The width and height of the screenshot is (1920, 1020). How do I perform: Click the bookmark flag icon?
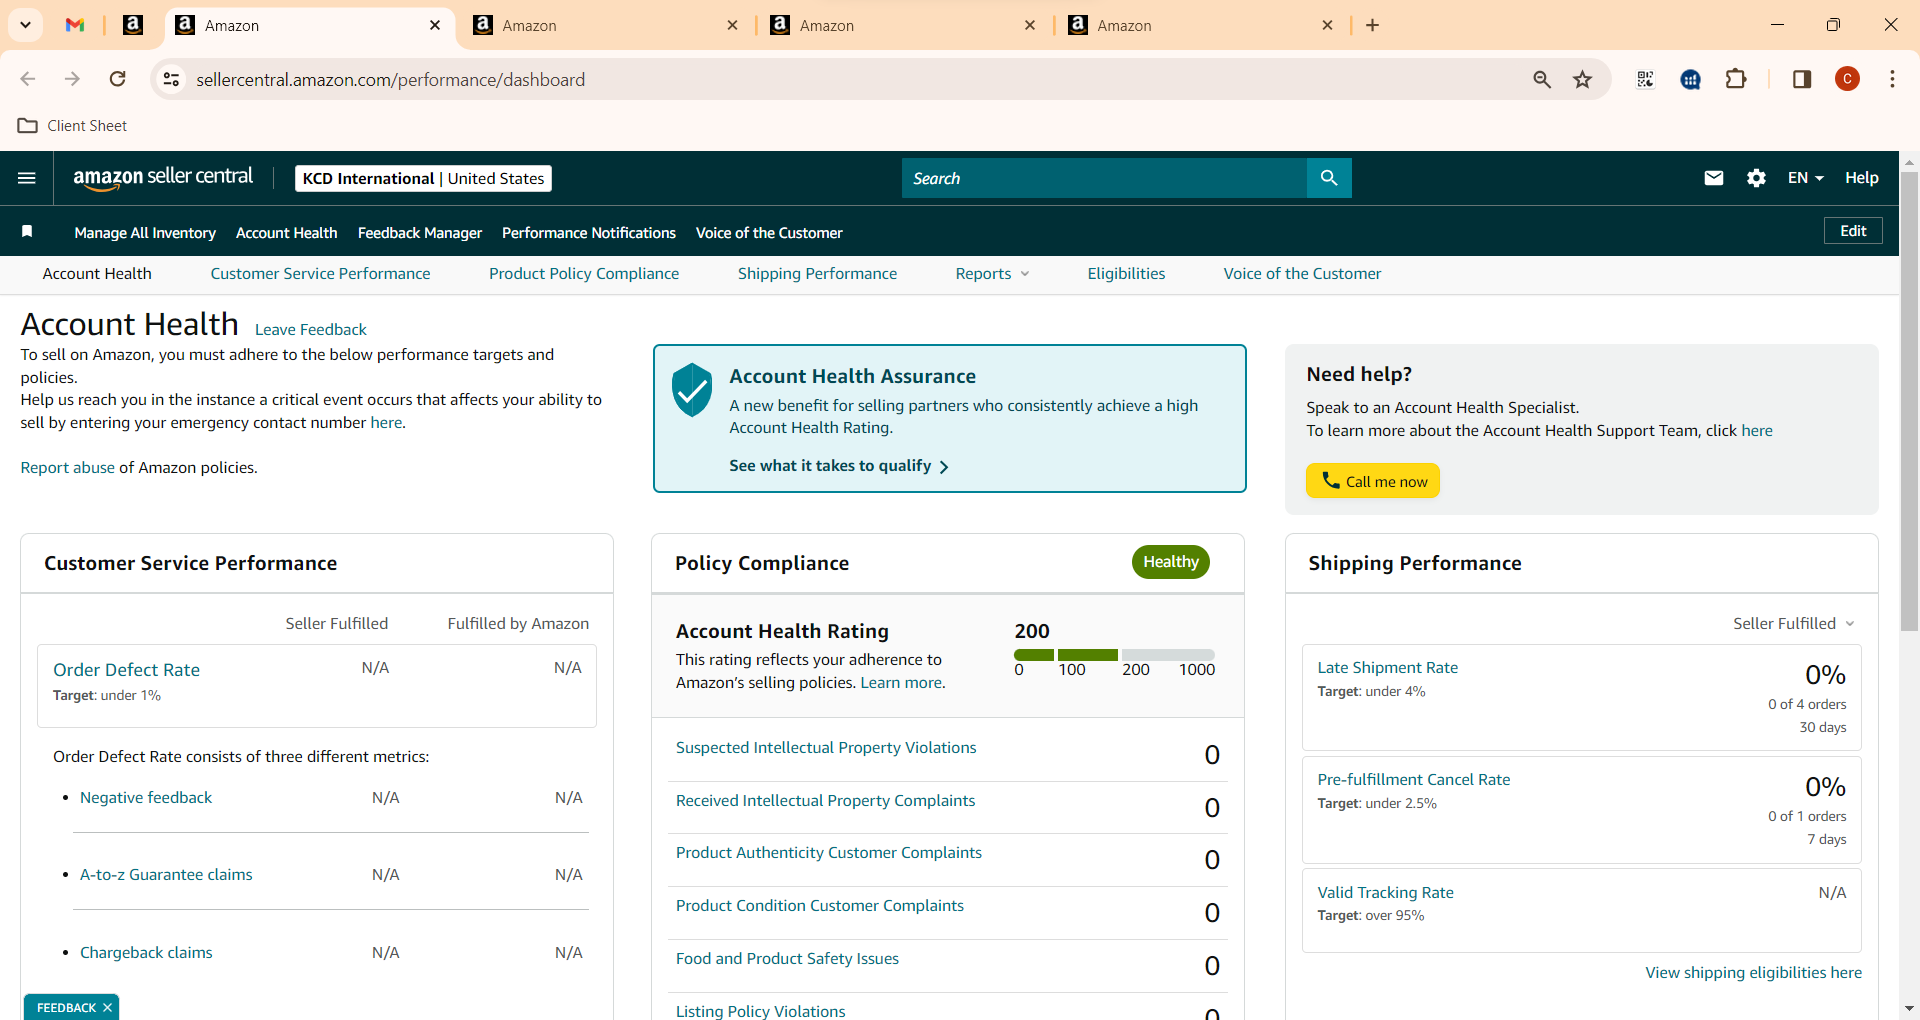[27, 232]
